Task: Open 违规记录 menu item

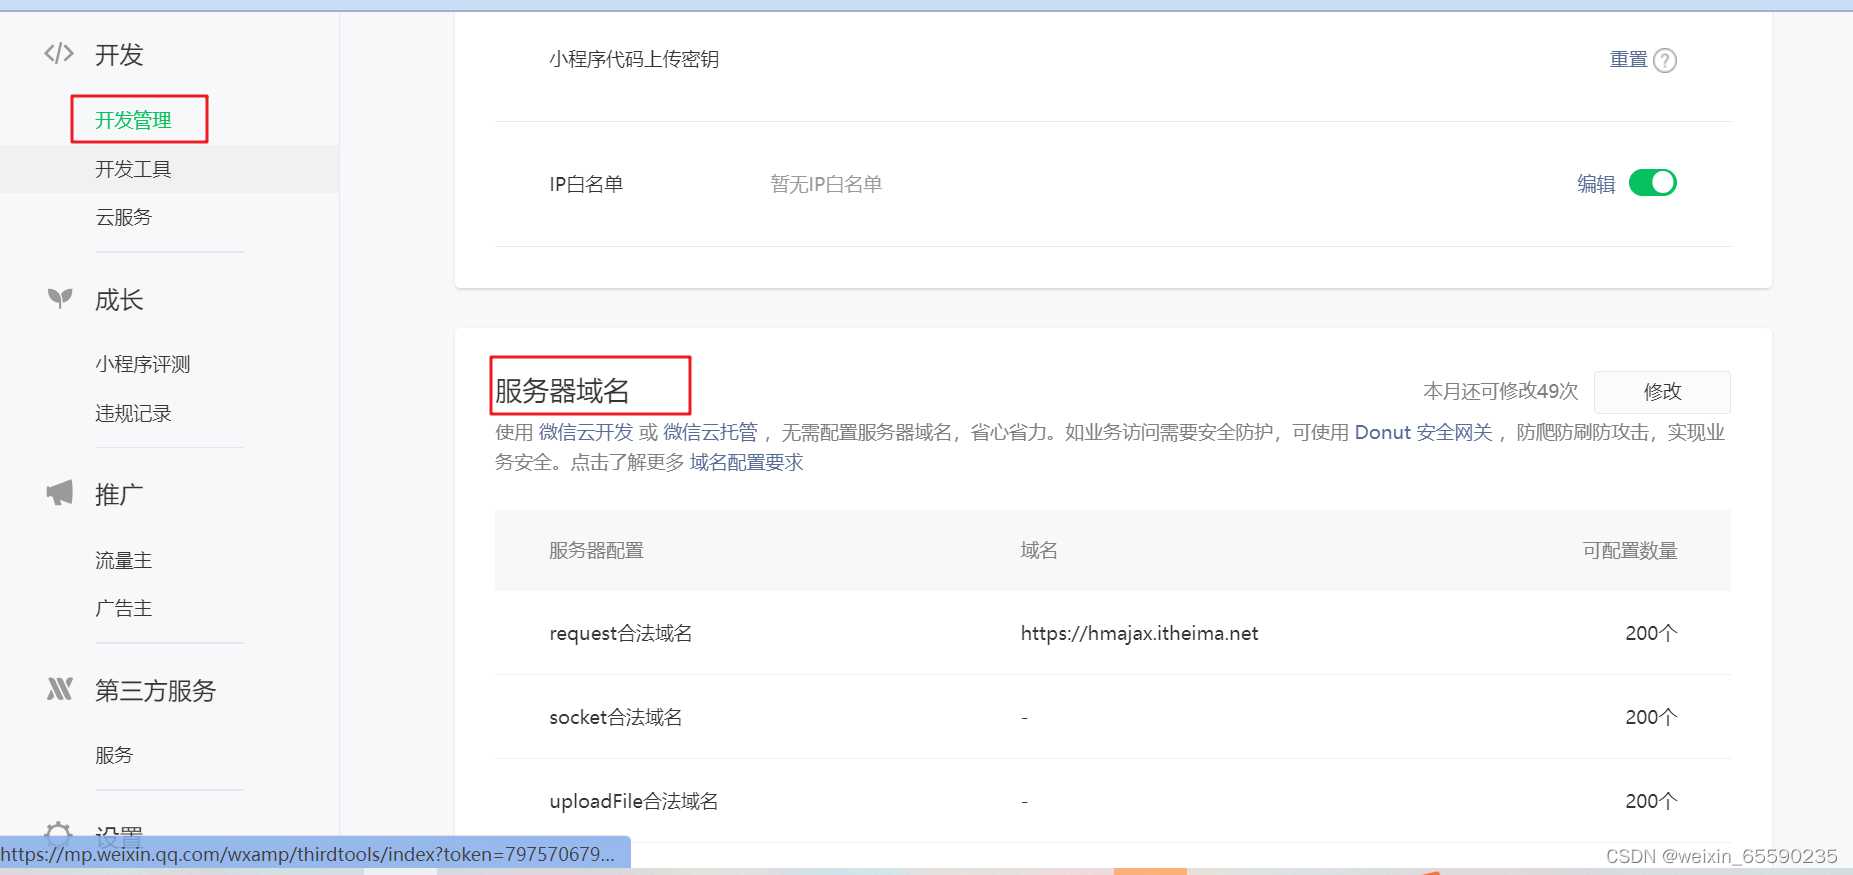Action: (x=133, y=413)
